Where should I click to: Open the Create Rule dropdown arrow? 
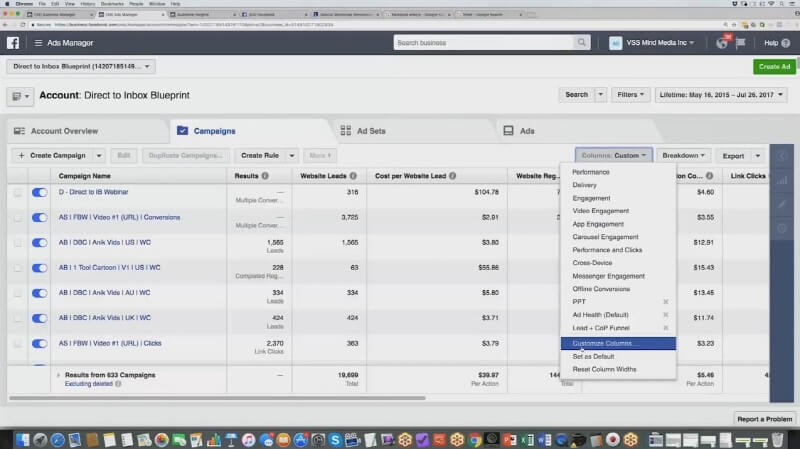[292, 156]
